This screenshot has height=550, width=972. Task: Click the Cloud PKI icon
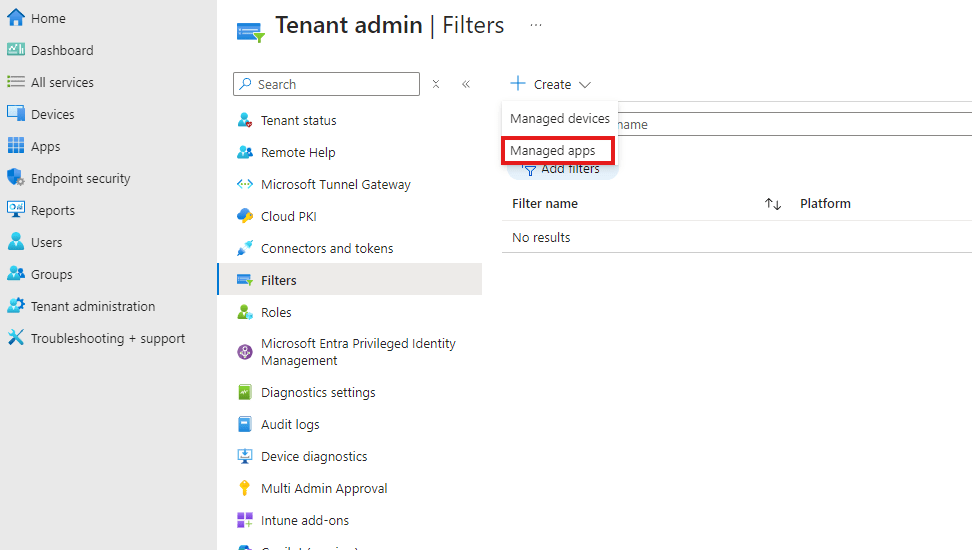pos(244,216)
